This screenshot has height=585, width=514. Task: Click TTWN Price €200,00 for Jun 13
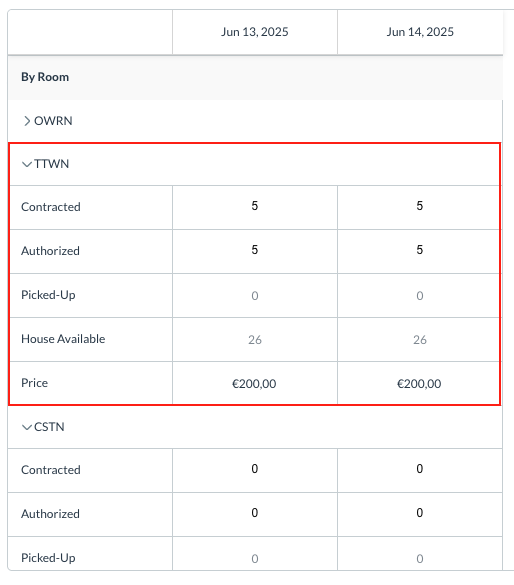pos(254,384)
